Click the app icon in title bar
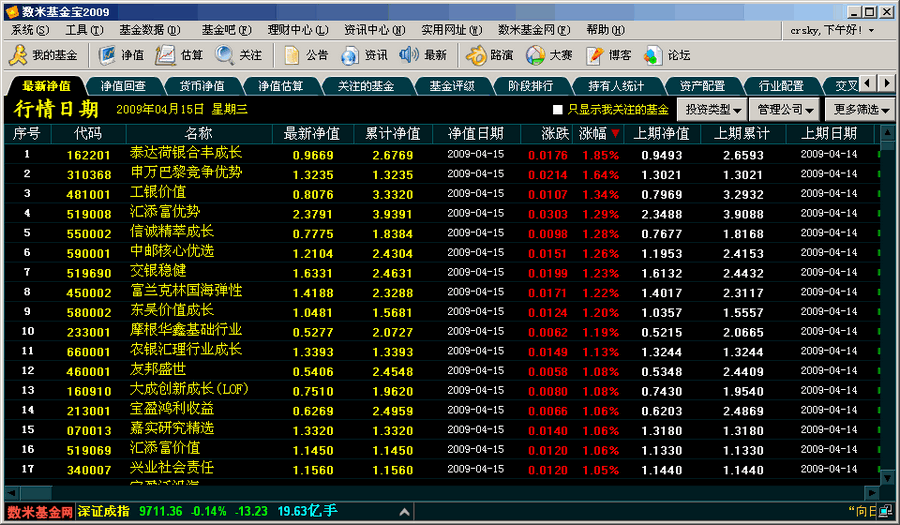900x525 pixels. click(13, 11)
